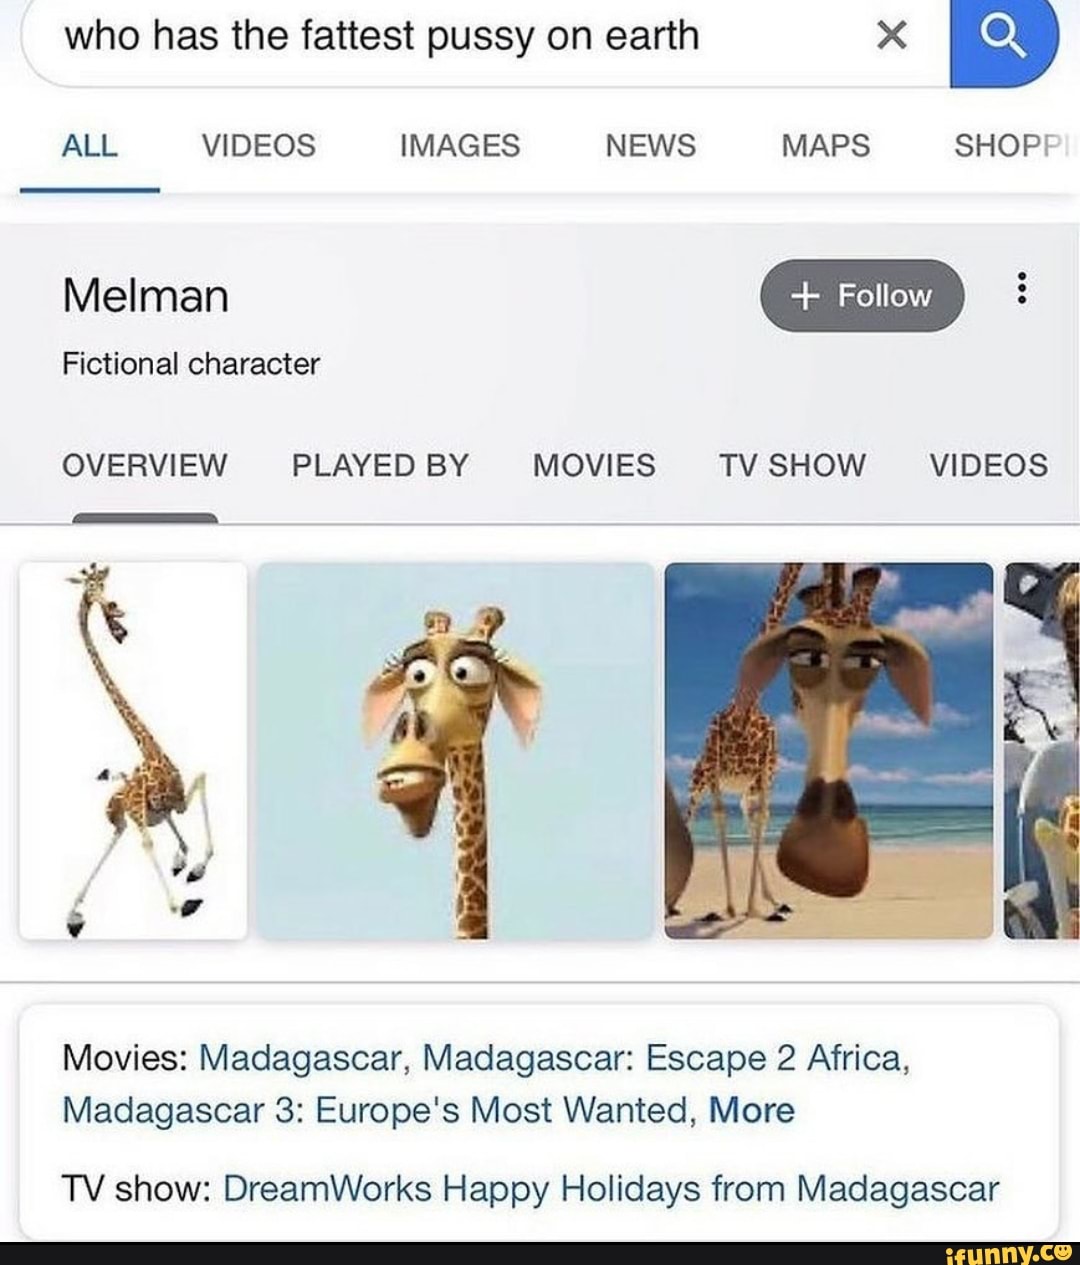Image resolution: width=1080 pixels, height=1265 pixels.
Task: Clear the search query with the X icon
Action: [x=890, y=37]
